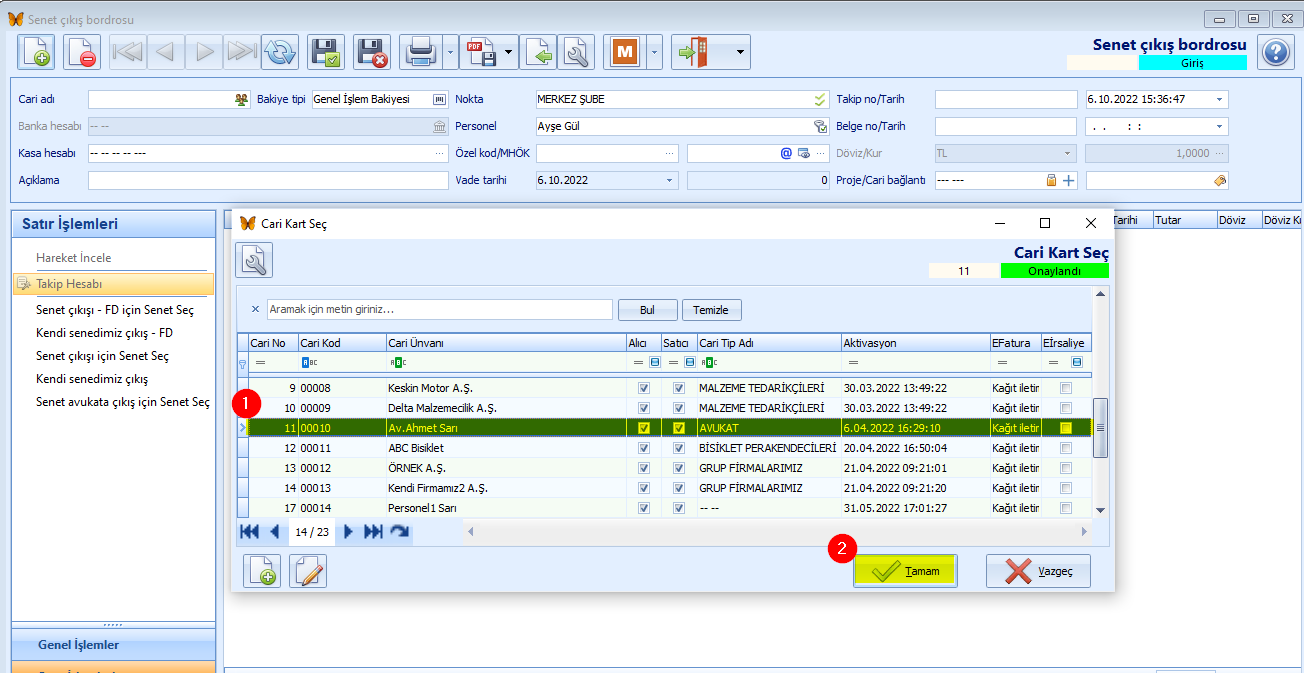Image resolution: width=1304 pixels, height=673 pixels.
Task: Clear the search box with the small x
Action: click(255, 309)
